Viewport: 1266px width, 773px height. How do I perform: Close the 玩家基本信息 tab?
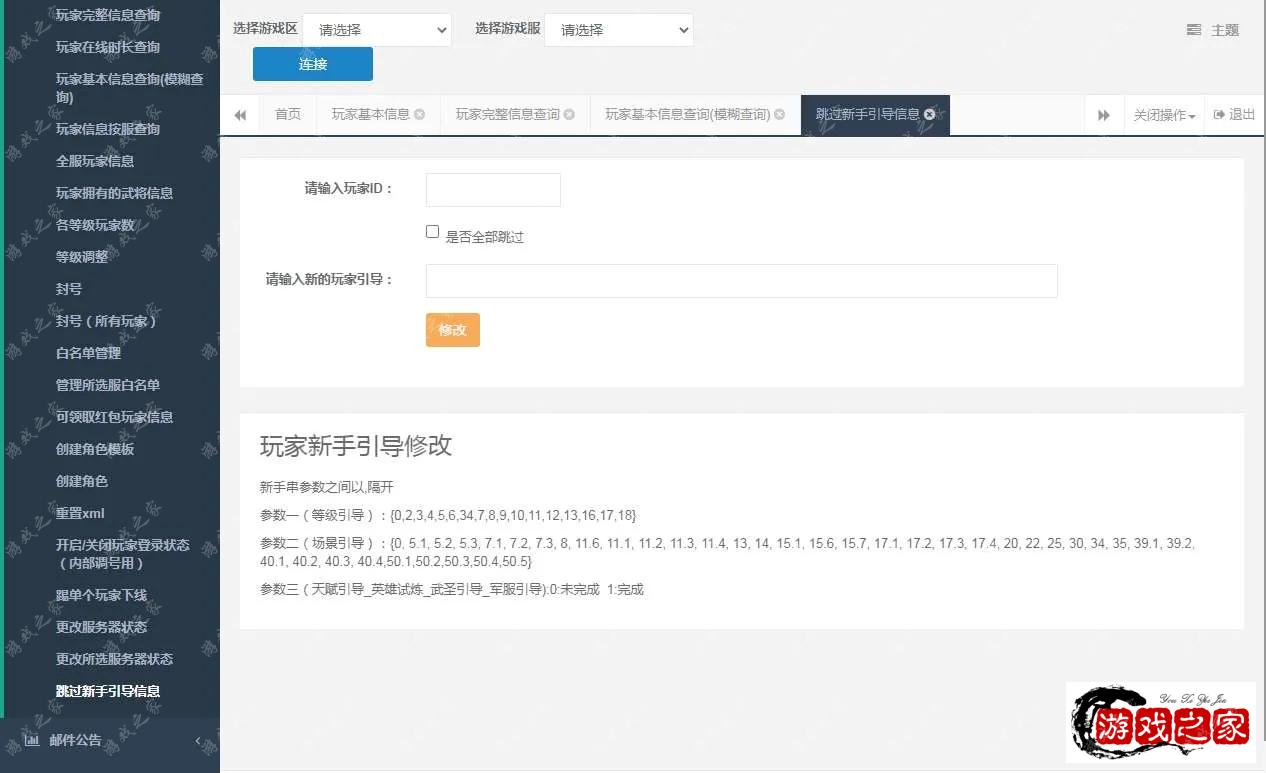421,114
